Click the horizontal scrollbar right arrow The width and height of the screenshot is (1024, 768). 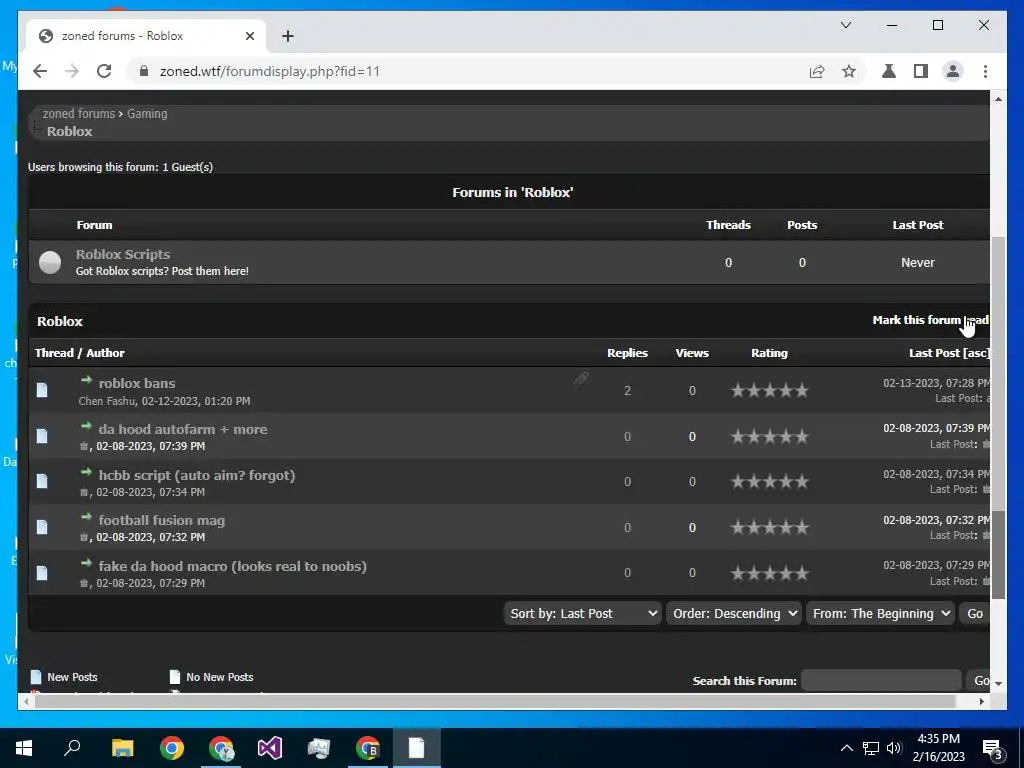point(981,701)
